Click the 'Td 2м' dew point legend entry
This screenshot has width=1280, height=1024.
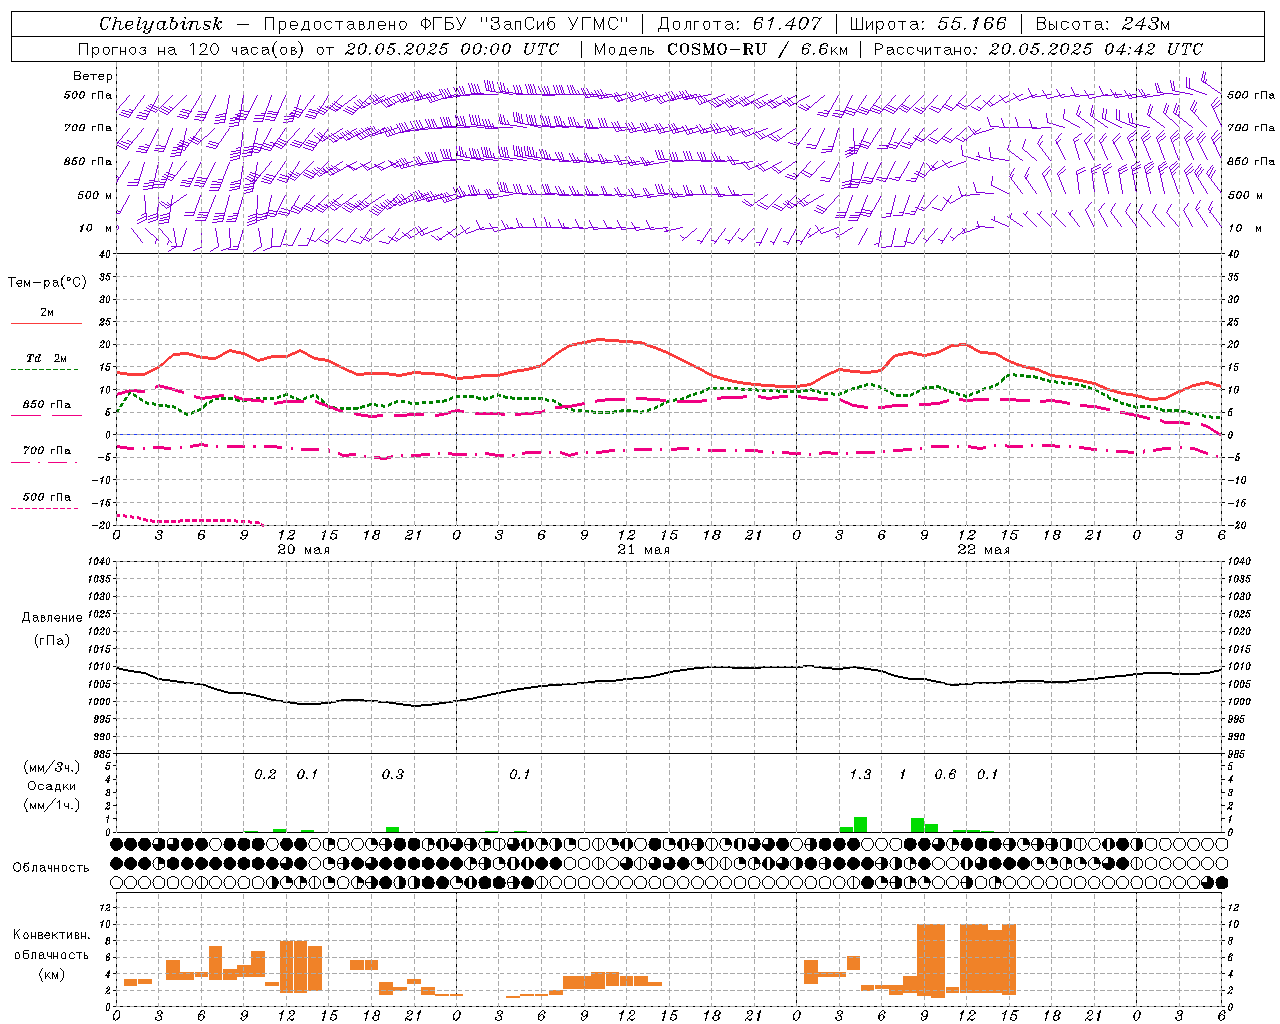click(x=47, y=358)
